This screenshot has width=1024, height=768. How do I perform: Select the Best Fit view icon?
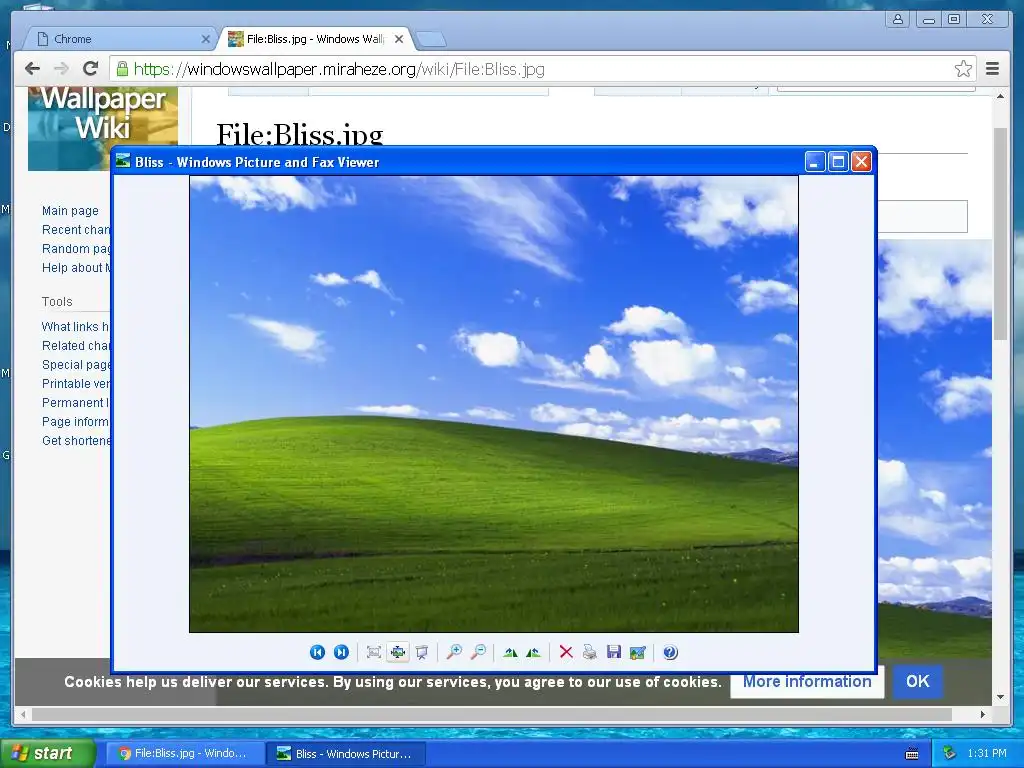coord(374,652)
